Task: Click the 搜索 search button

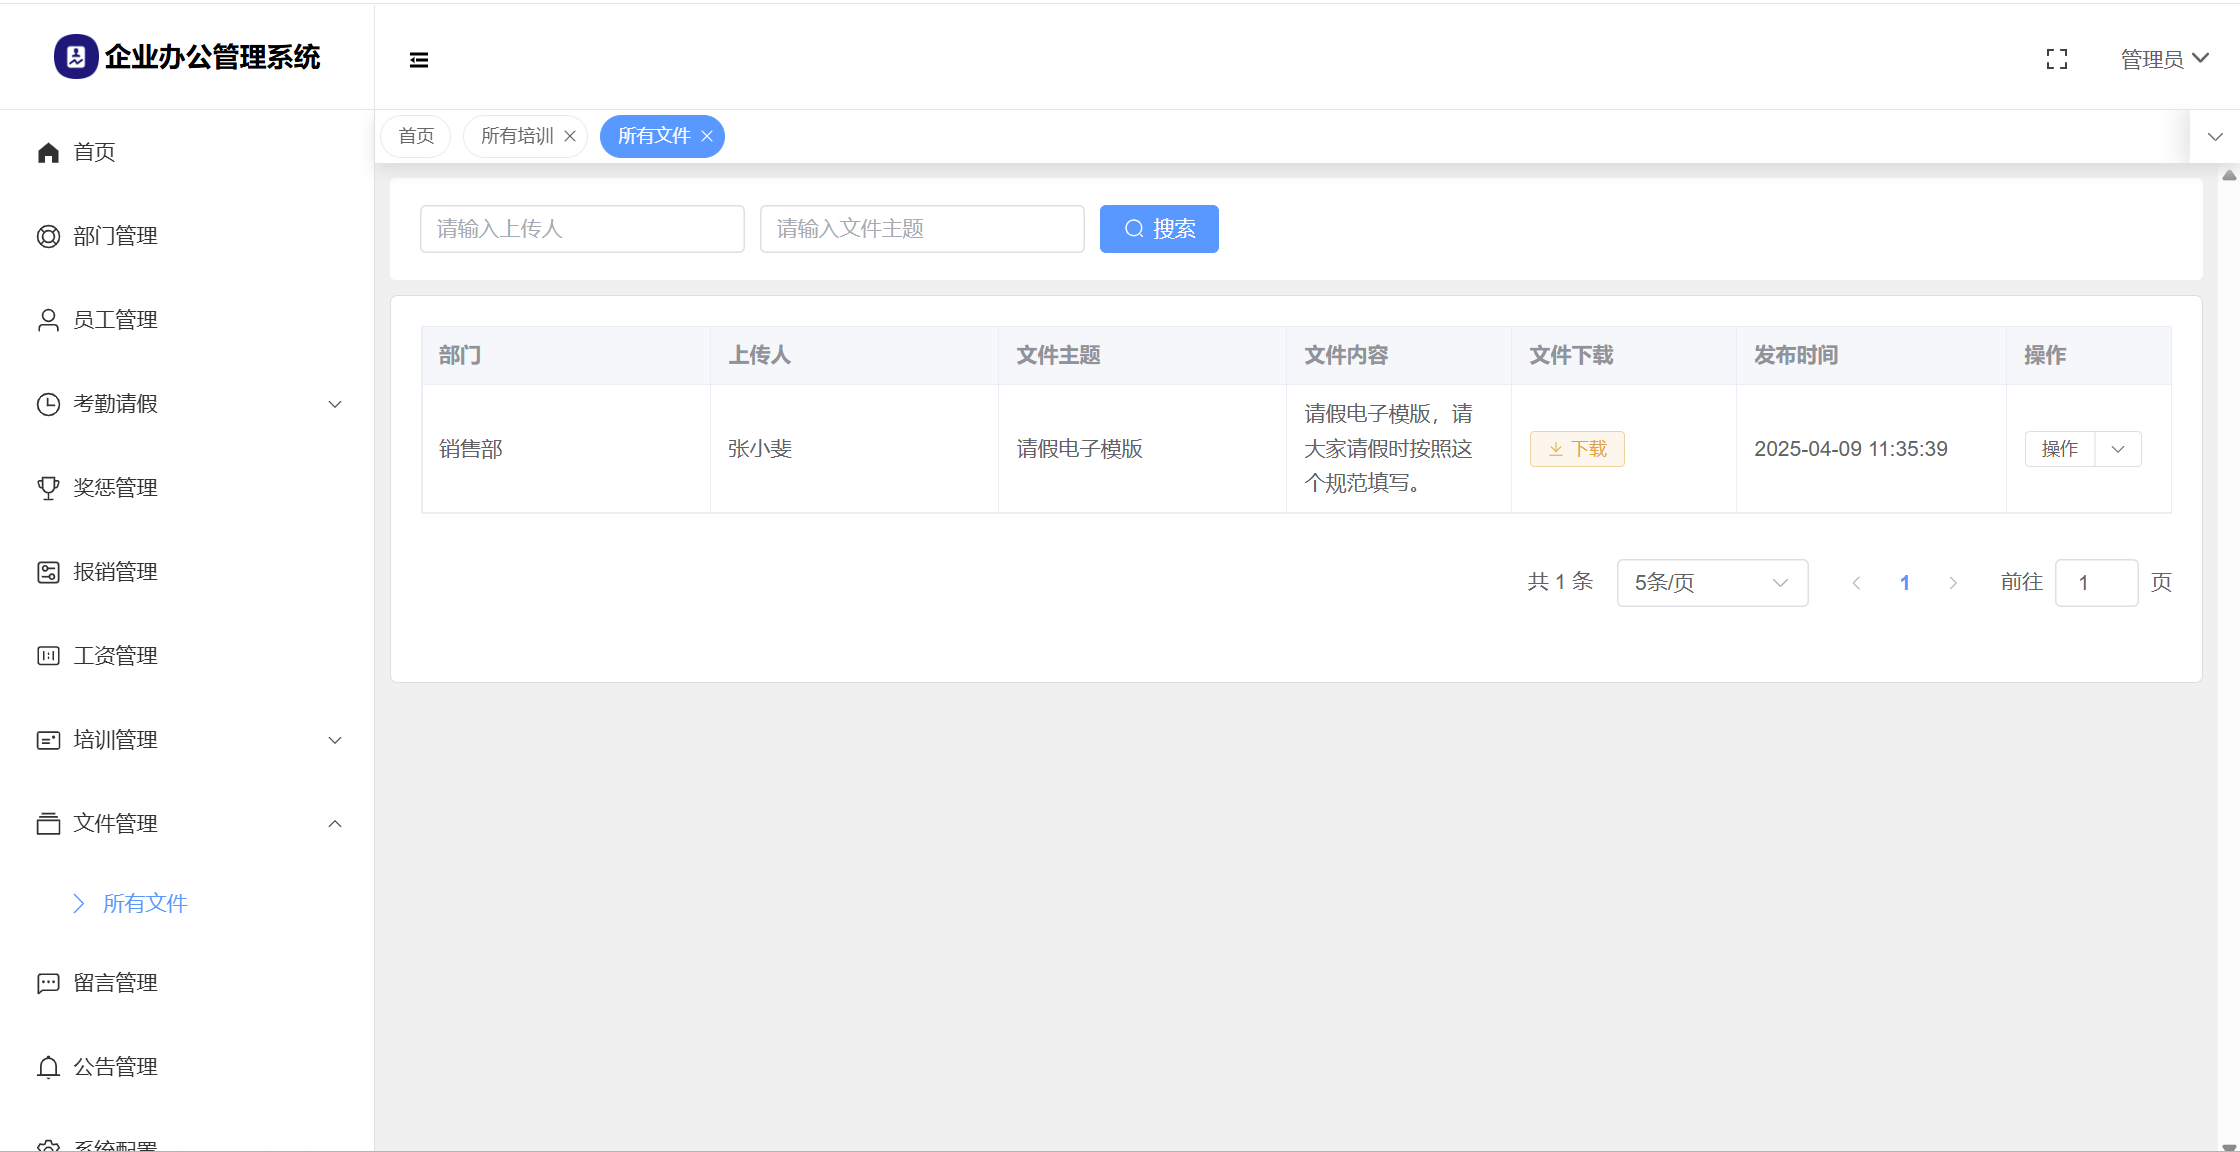Action: (1158, 229)
